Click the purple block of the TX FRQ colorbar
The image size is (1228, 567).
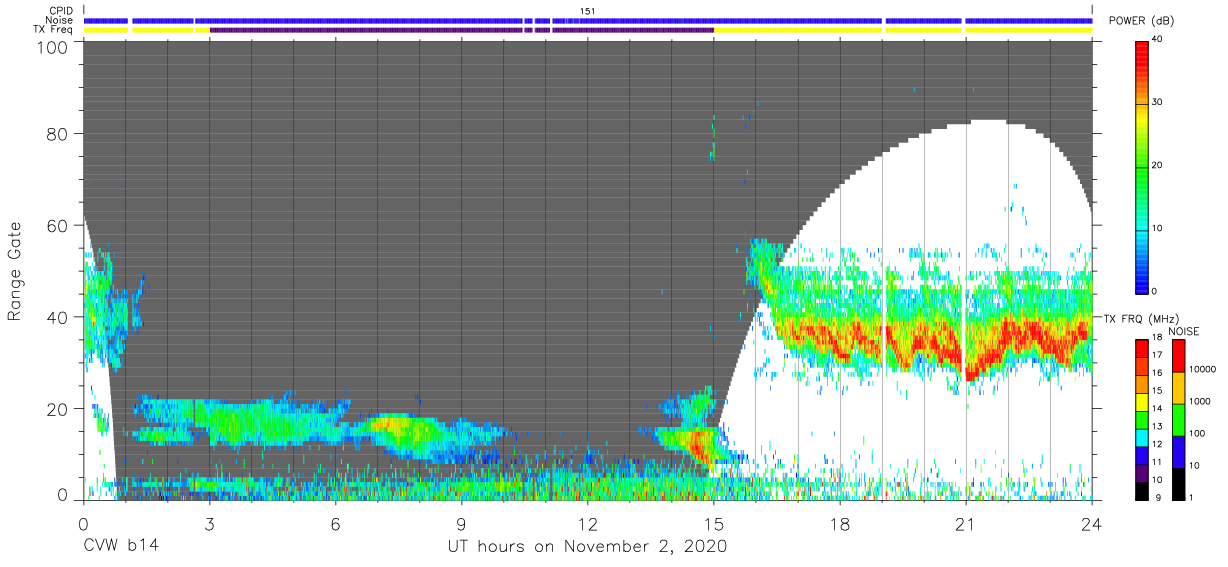coord(1142,471)
